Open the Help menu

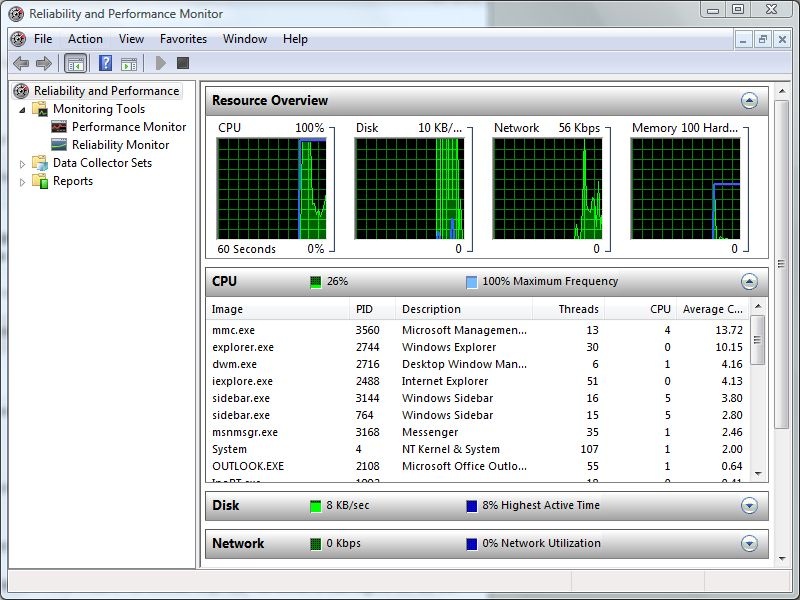295,39
